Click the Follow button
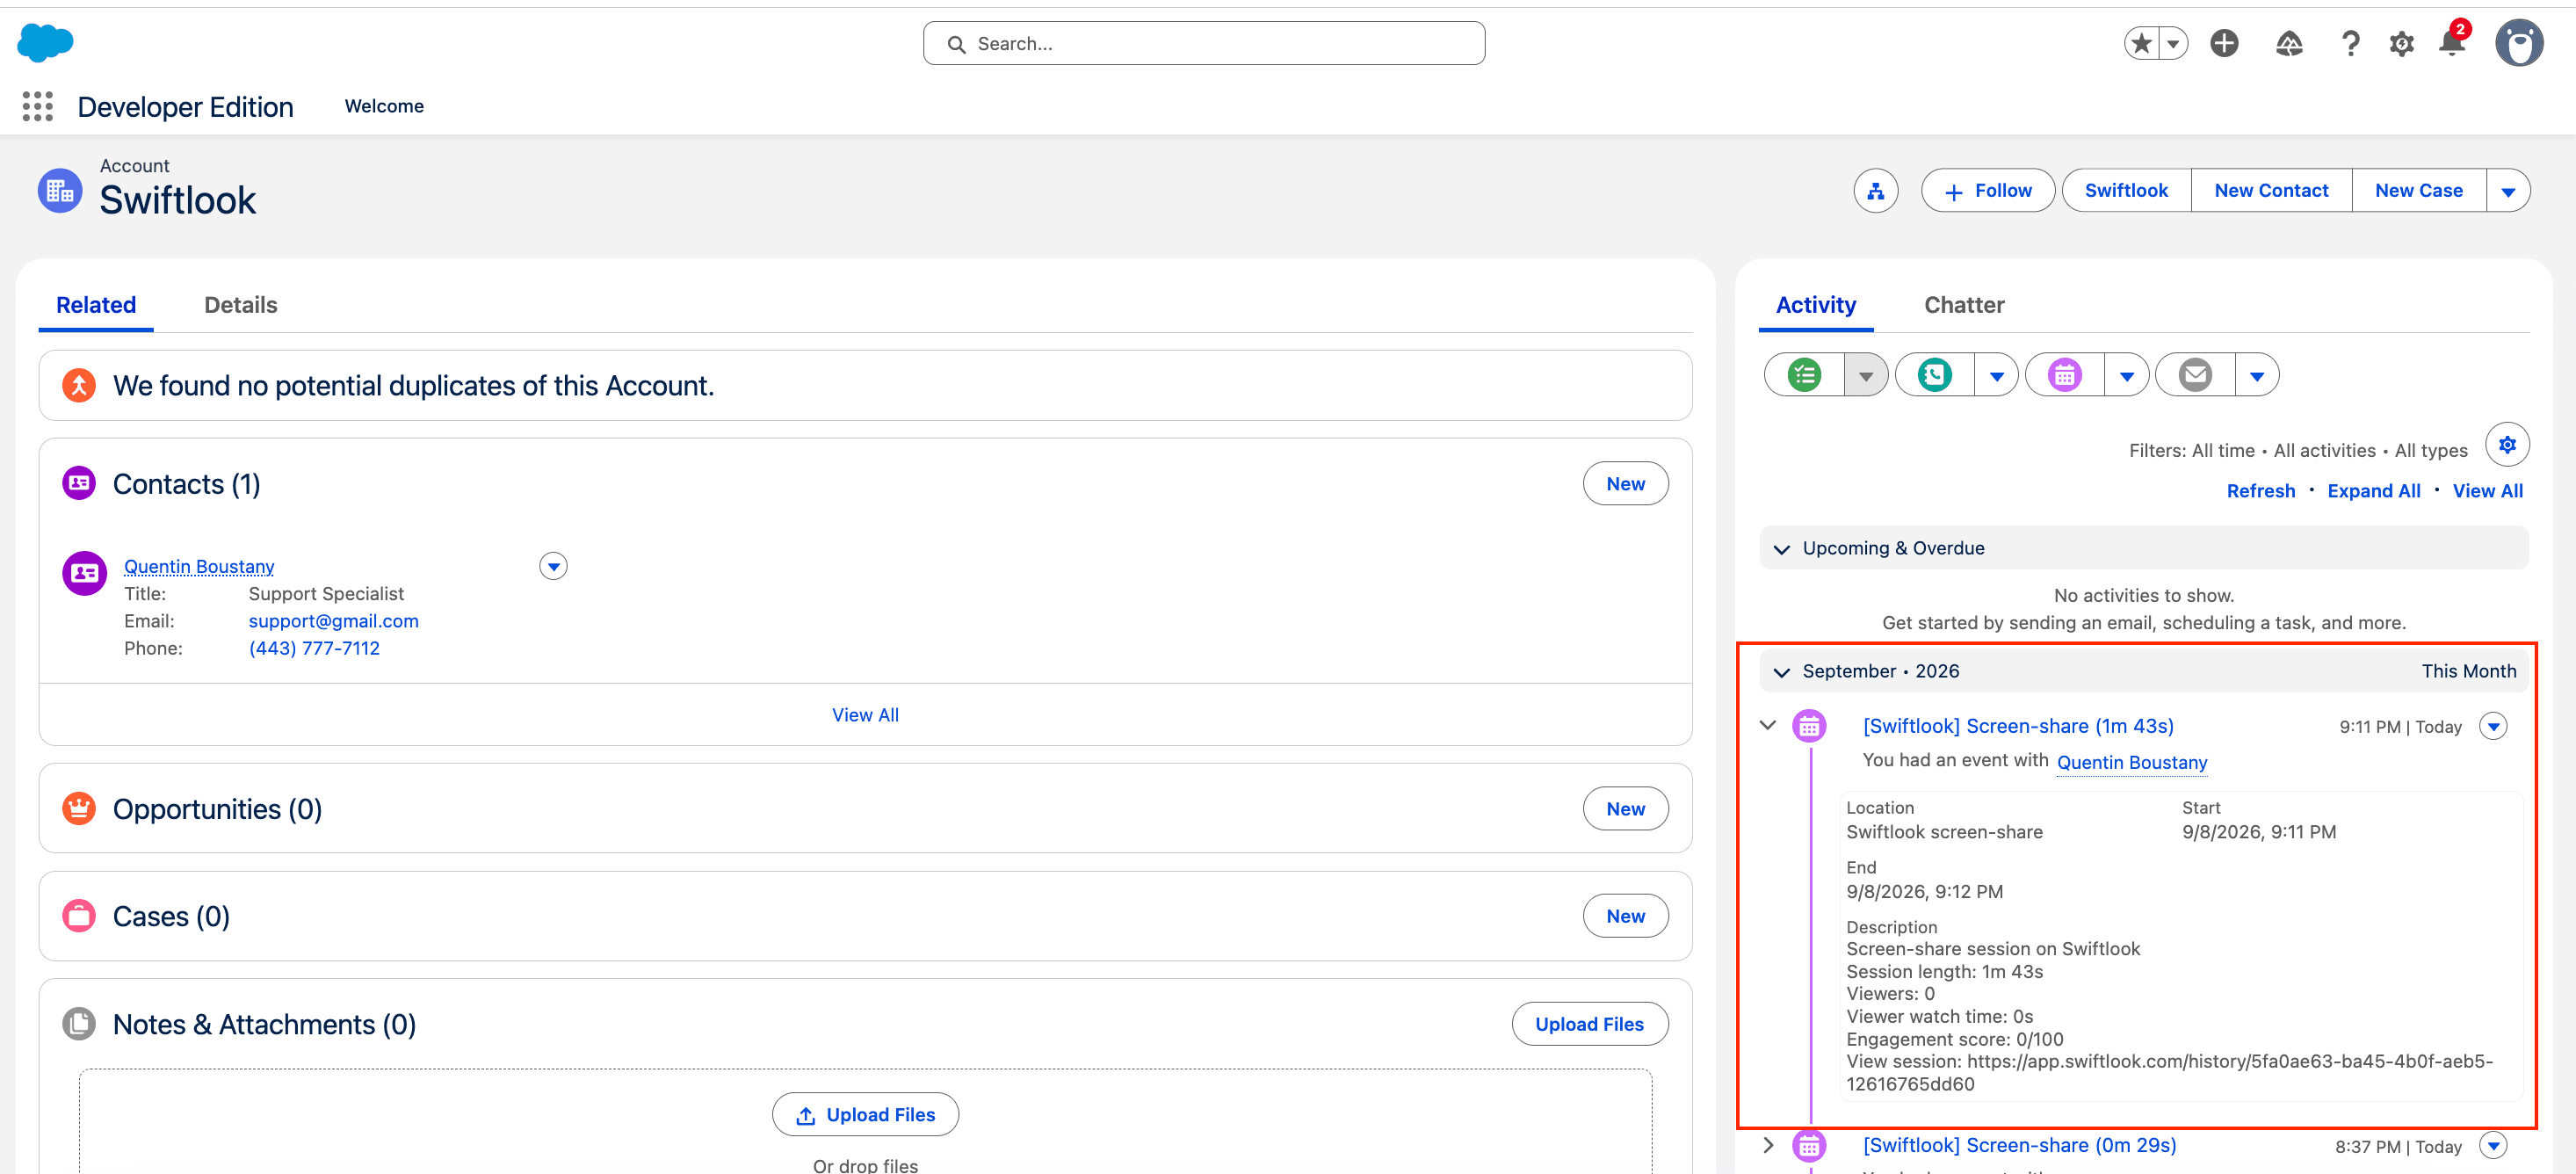The width and height of the screenshot is (2576, 1174). (1988, 190)
